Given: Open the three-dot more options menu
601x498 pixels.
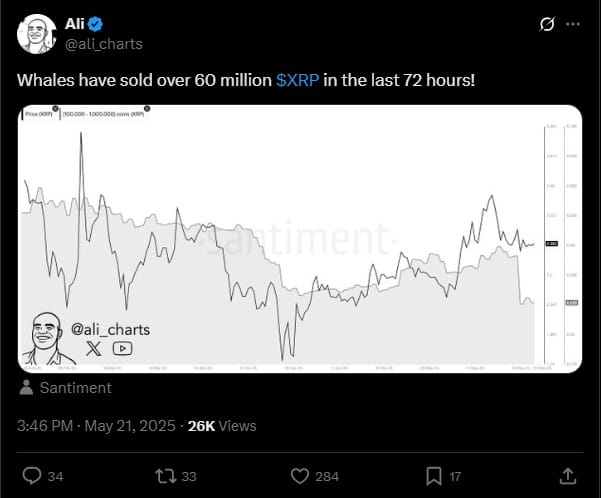Looking at the screenshot, I should [573, 24].
